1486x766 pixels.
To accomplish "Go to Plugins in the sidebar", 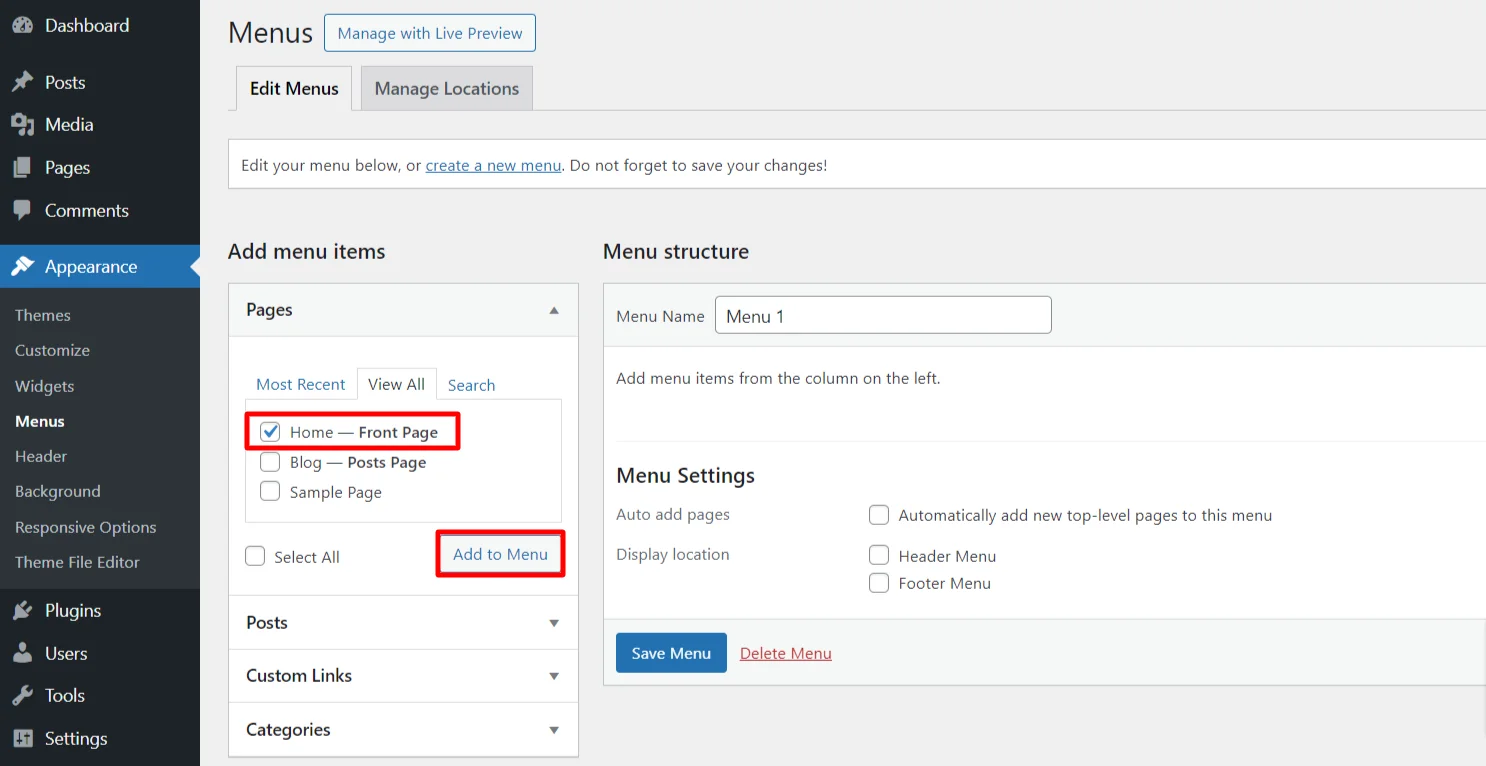I will pyautogui.click(x=100, y=610).
